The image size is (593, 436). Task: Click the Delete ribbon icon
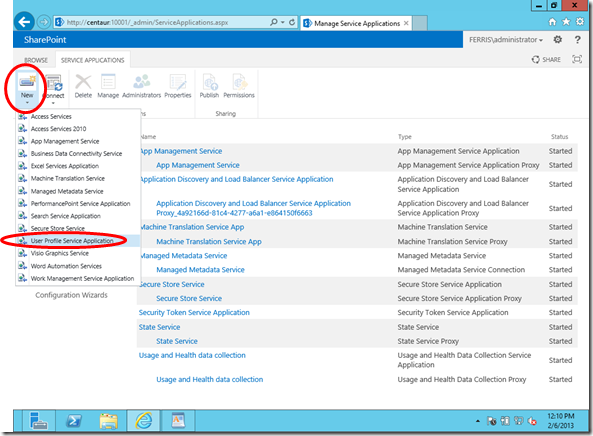[83, 86]
